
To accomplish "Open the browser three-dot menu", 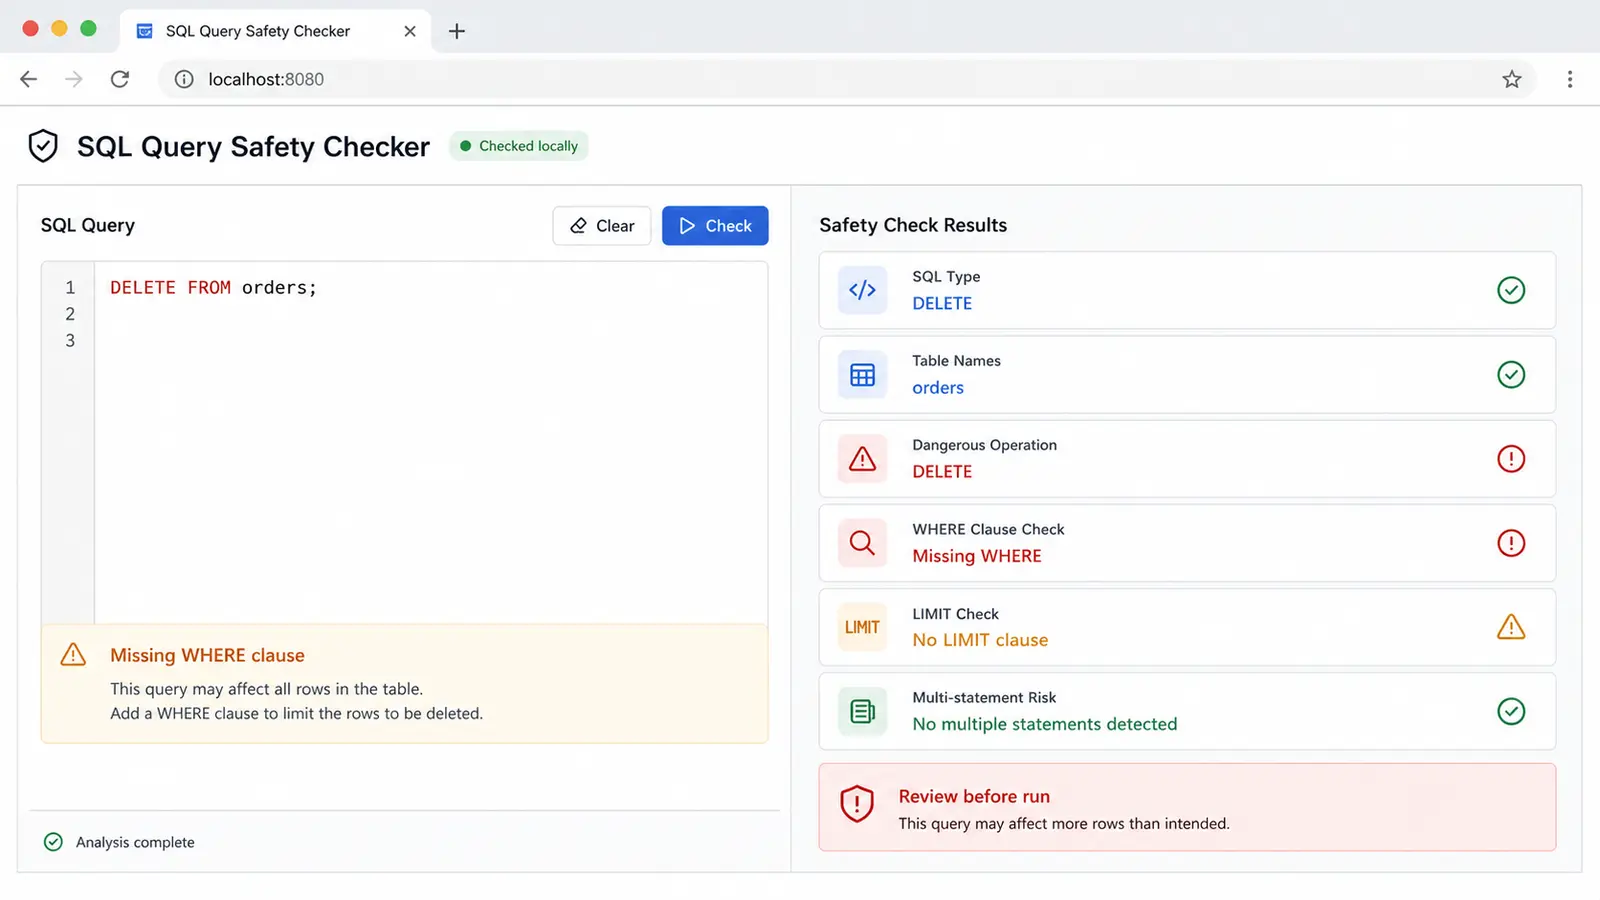I will point(1570,79).
